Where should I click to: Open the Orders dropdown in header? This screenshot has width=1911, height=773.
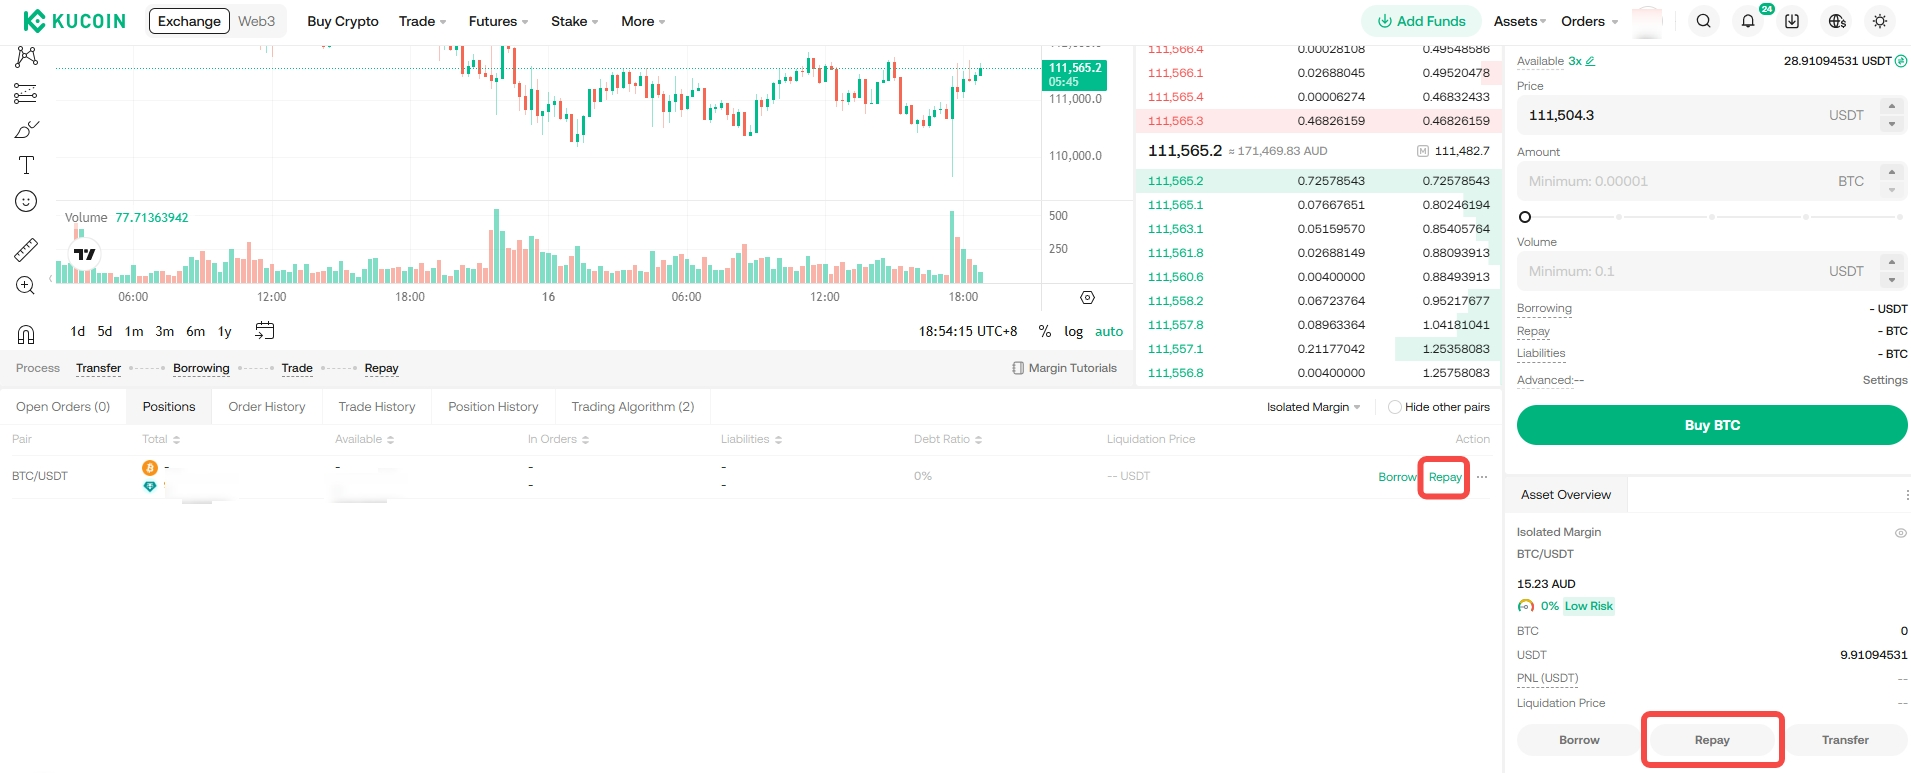click(x=1589, y=21)
